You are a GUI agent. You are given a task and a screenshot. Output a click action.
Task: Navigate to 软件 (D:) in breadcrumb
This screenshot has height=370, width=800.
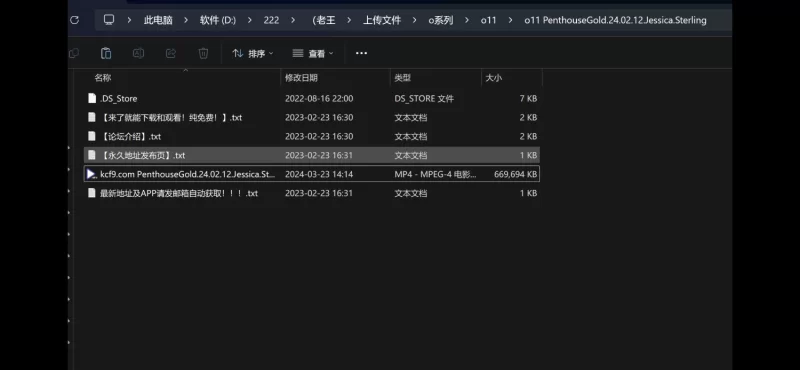(218, 20)
